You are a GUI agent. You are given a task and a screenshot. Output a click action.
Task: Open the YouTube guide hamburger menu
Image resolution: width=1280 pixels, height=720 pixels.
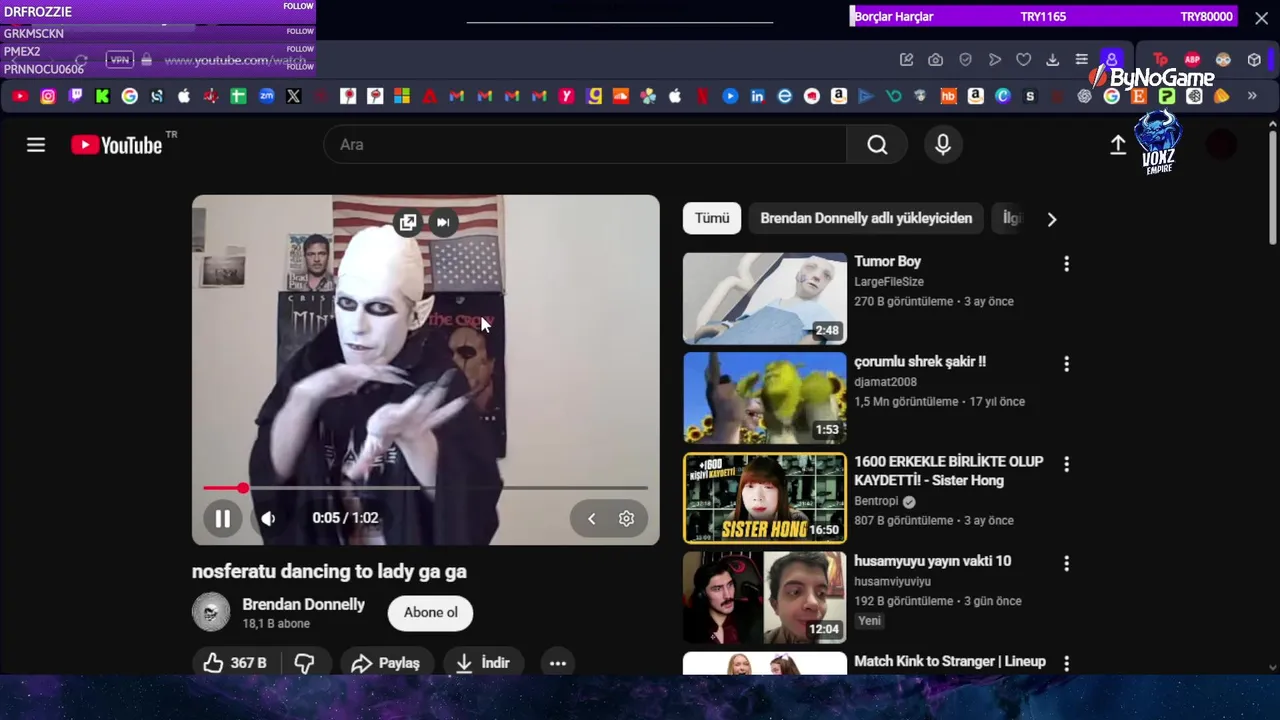click(x=36, y=145)
